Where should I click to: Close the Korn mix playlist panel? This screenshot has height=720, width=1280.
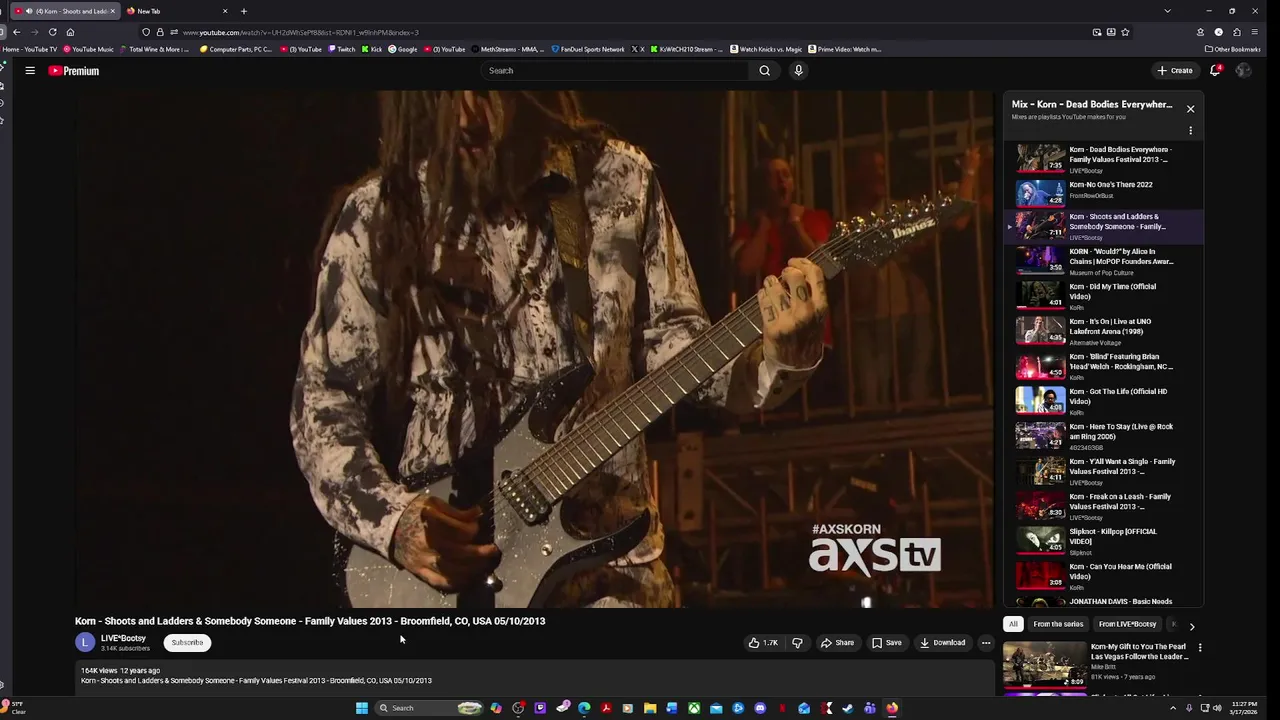click(x=1190, y=108)
